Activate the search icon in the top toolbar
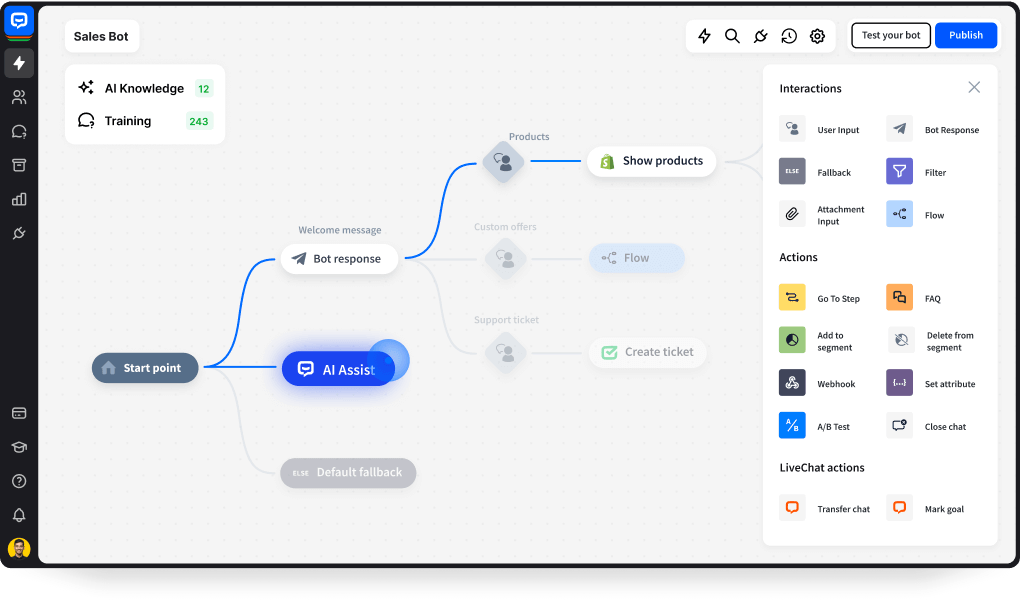 732,35
